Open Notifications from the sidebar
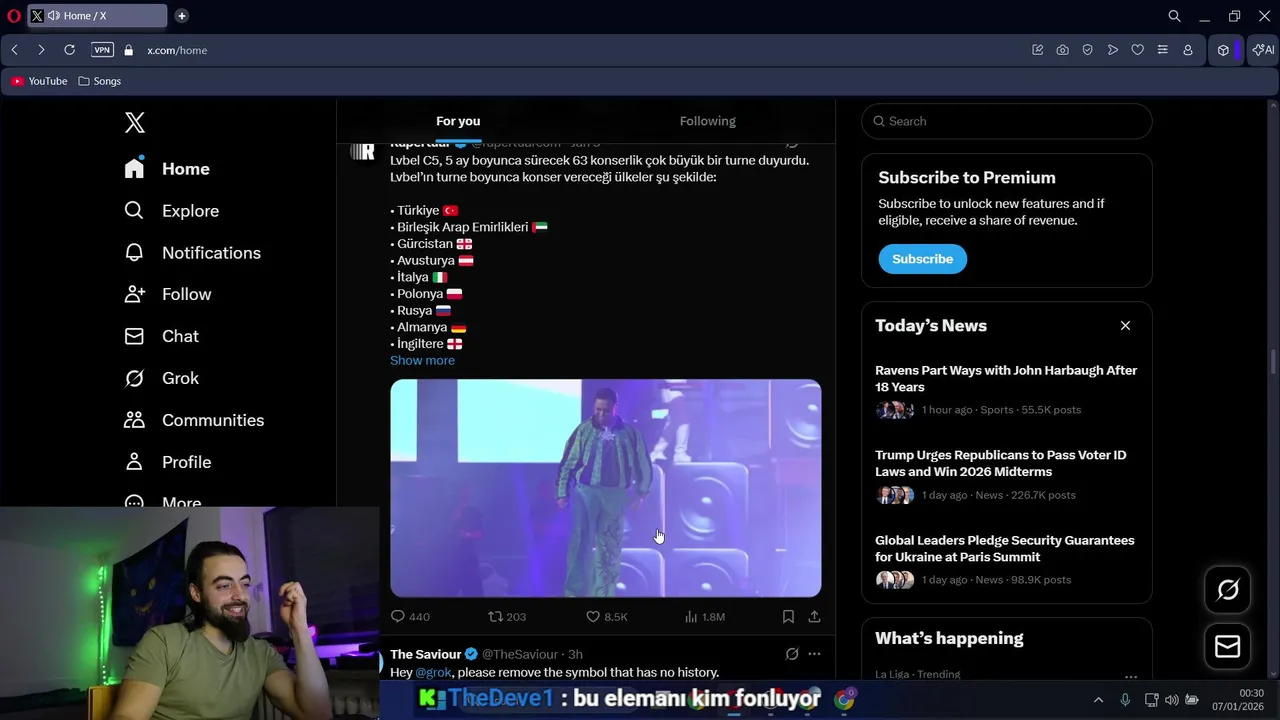 pos(192,253)
